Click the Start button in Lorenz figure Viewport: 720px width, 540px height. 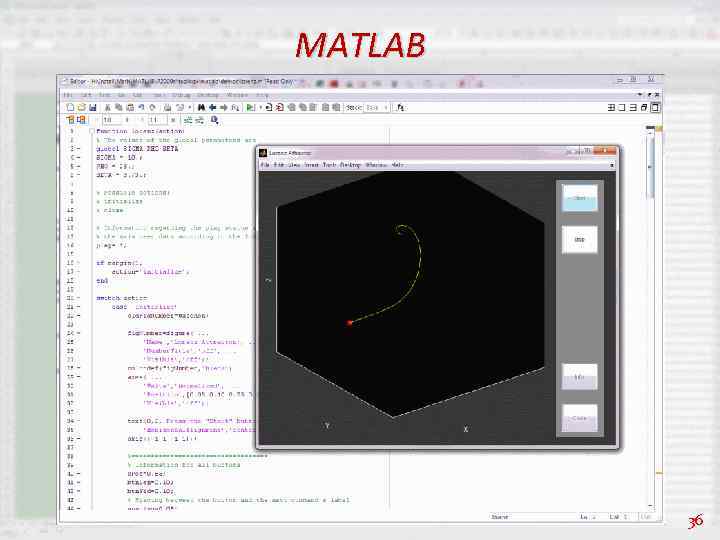579,198
